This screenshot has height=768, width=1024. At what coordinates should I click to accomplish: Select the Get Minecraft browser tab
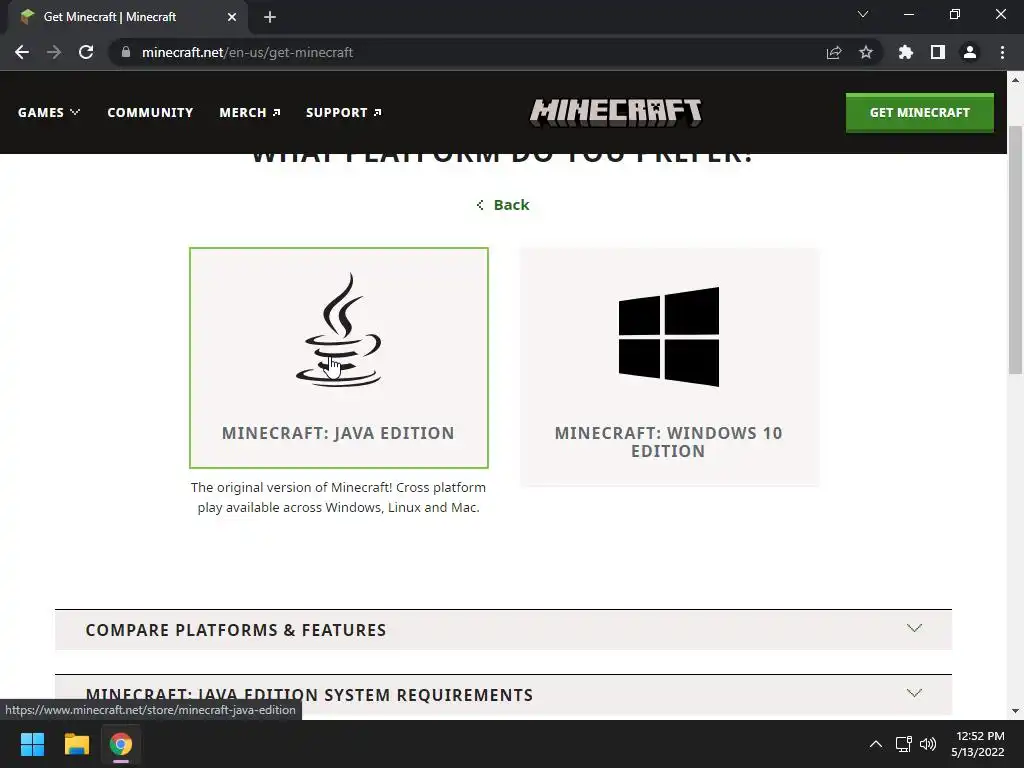(127, 17)
